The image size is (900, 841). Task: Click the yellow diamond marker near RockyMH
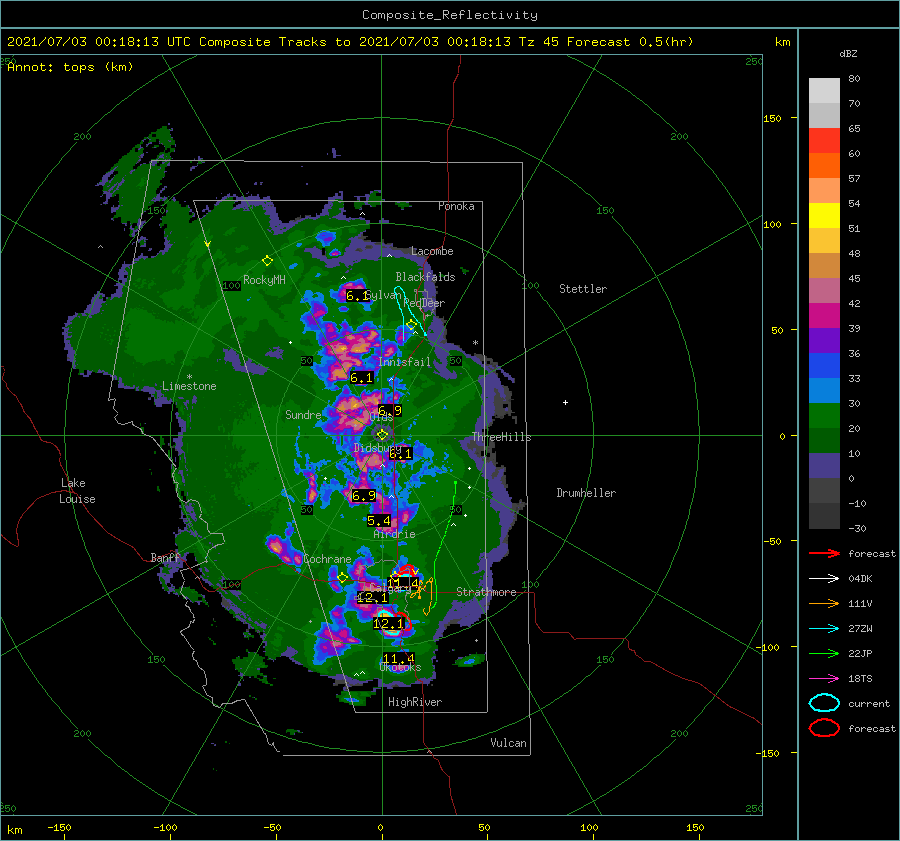pyautogui.click(x=267, y=261)
